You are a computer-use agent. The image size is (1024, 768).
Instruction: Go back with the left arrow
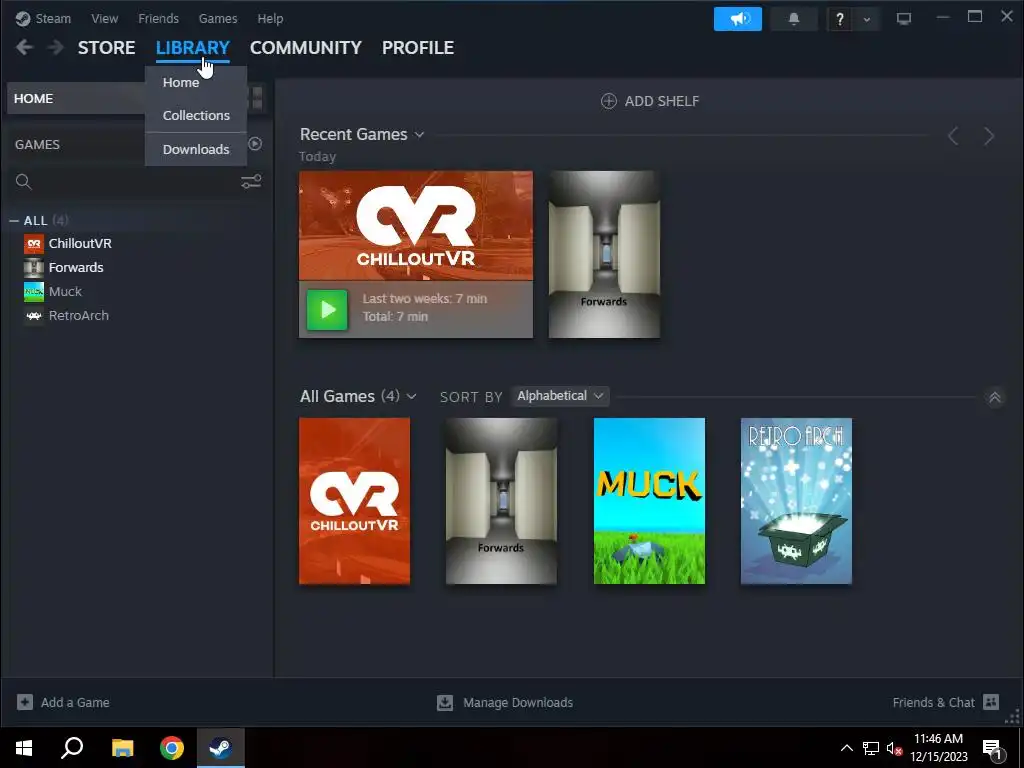pos(24,47)
